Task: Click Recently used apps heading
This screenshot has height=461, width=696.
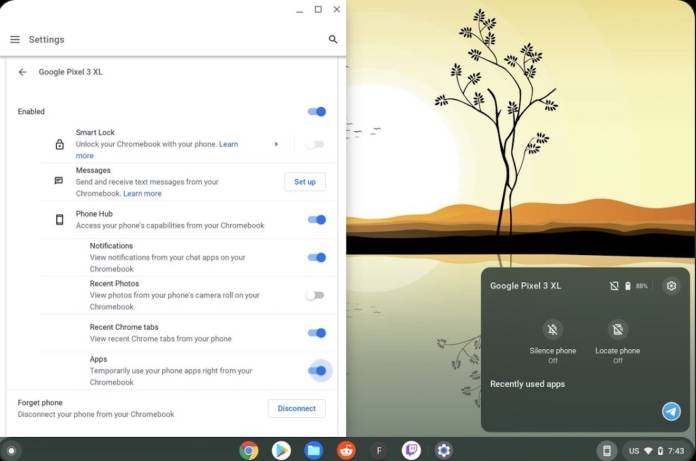Action: (x=527, y=384)
